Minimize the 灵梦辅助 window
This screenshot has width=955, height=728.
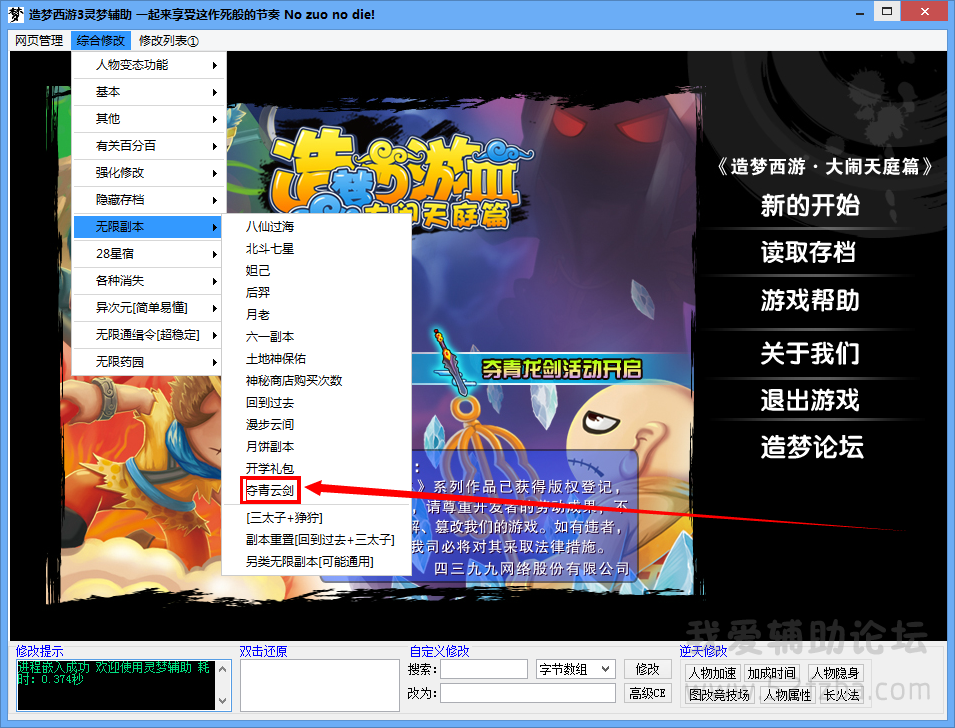(860, 13)
